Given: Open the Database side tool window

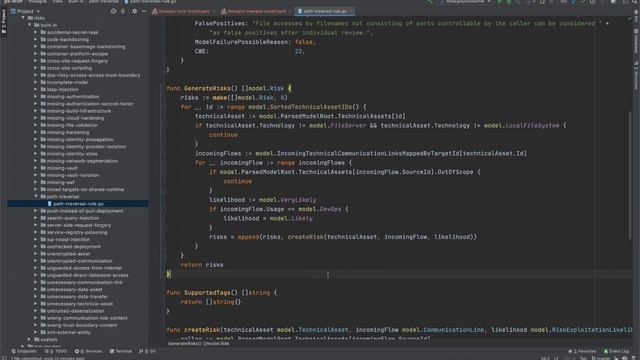Looking at the screenshot, I should click(x=636, y=41).
